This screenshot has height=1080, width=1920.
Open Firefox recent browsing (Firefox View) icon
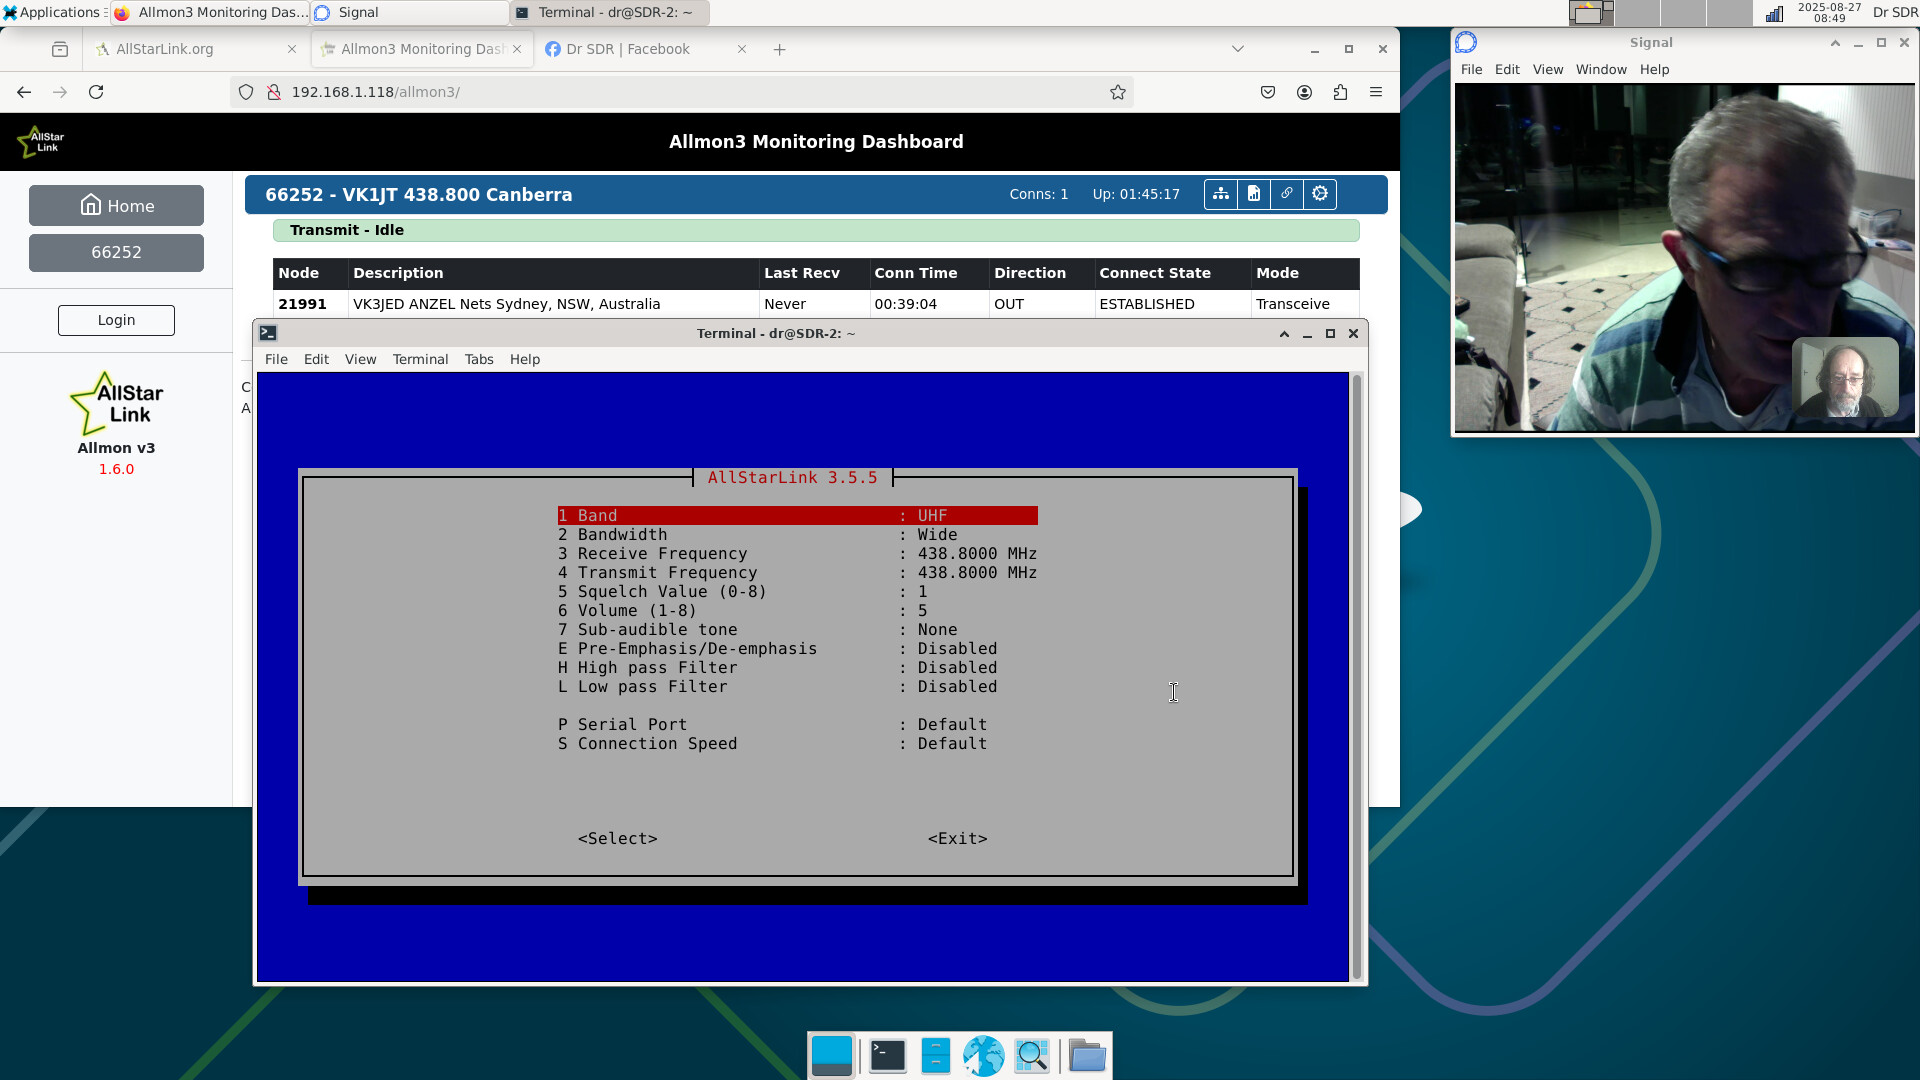pyautogui.click(x=60, y=49)
